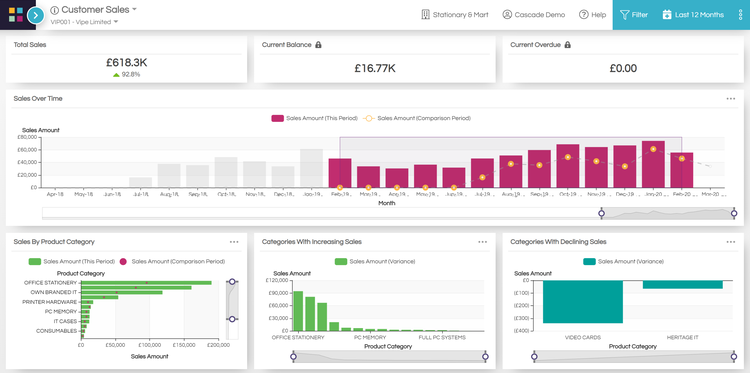Click the info icon beside Customer Sales
The image size is (750, 373).
pyautogui.click(x=55, y=10)
